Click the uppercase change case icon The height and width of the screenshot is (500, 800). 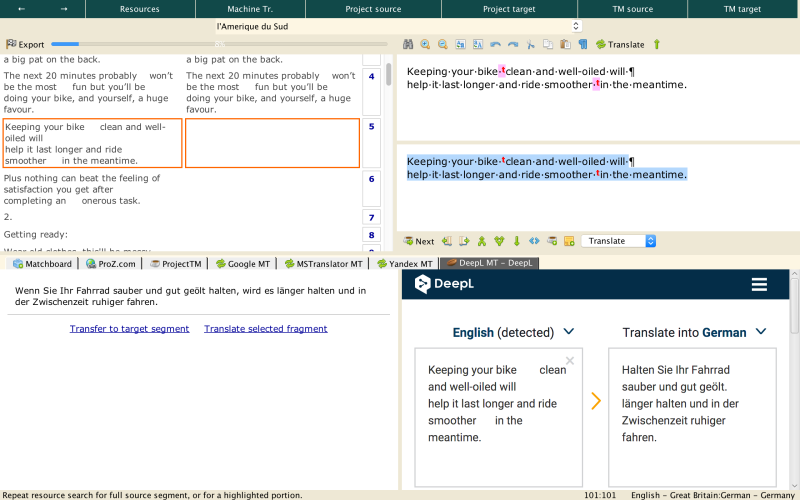point(478,44)
